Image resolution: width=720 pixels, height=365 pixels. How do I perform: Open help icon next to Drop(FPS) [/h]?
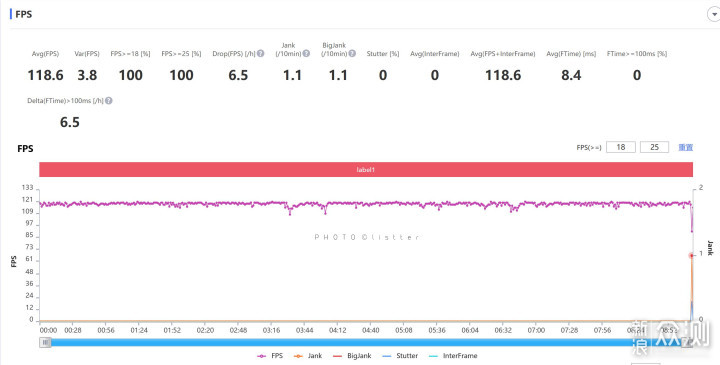[260, 53]
